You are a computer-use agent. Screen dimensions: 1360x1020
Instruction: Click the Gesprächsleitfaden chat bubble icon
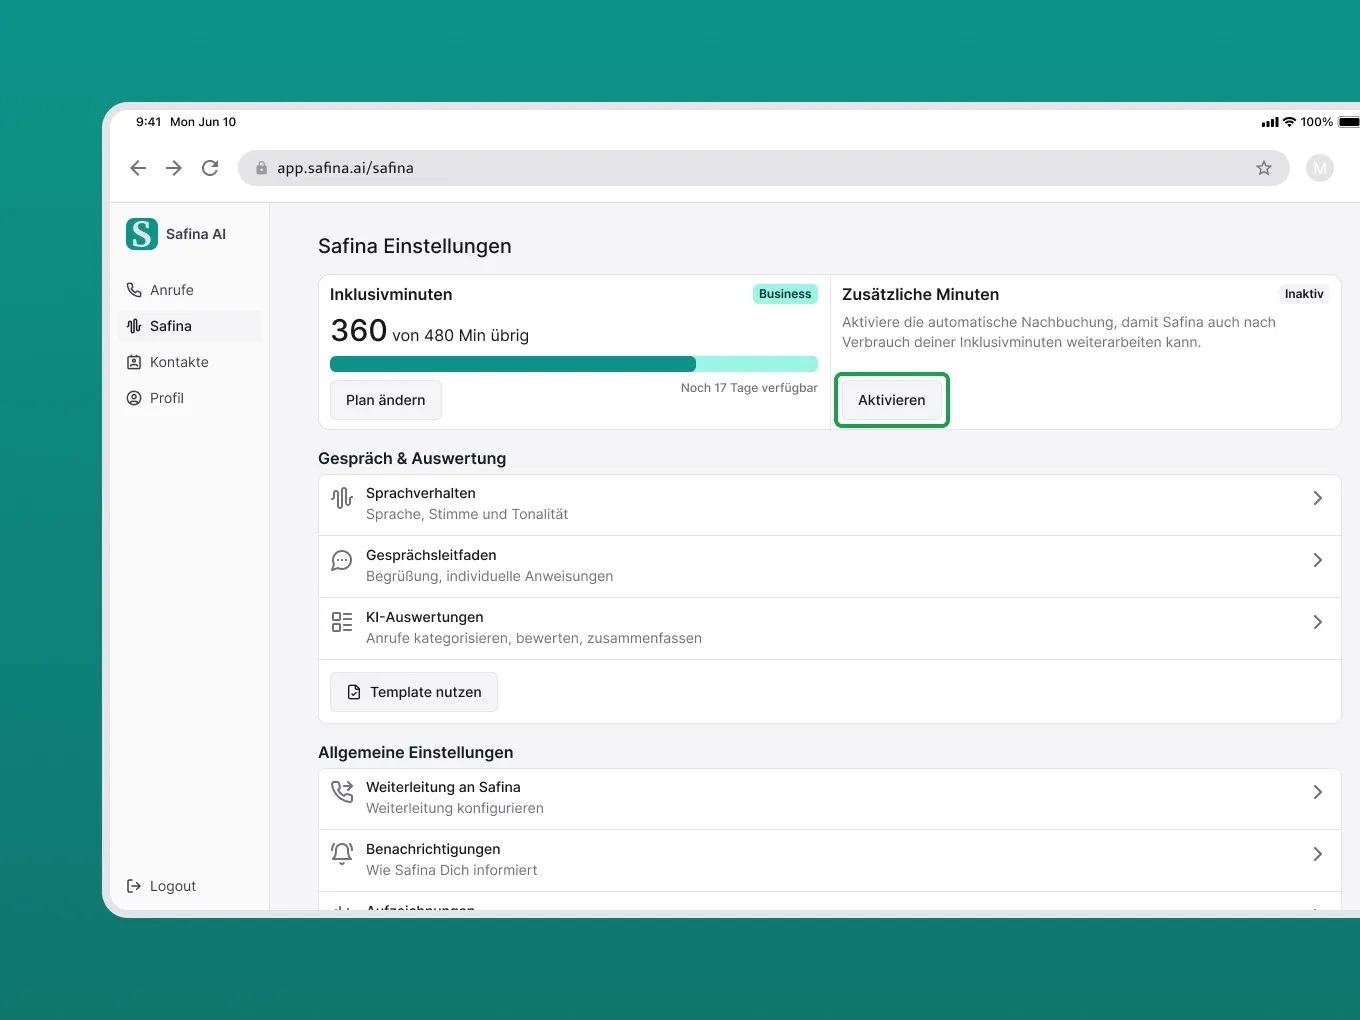coord(342,560)
